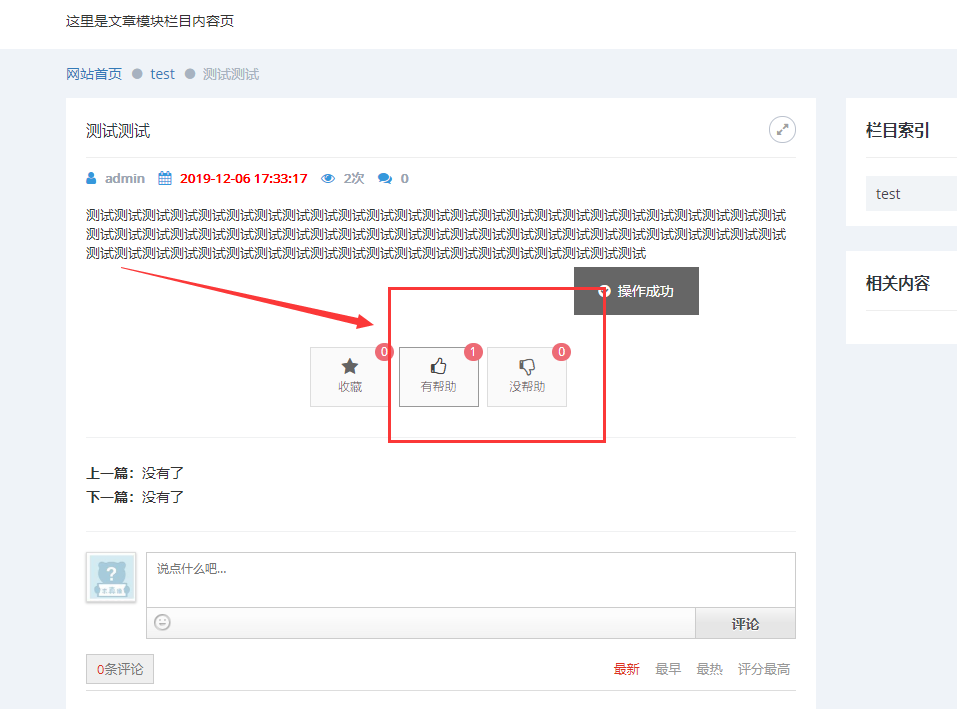Click the red badge count on 有帮助
Image resolution: width=957 pixels, height=709 pixels.
(473, 352)
